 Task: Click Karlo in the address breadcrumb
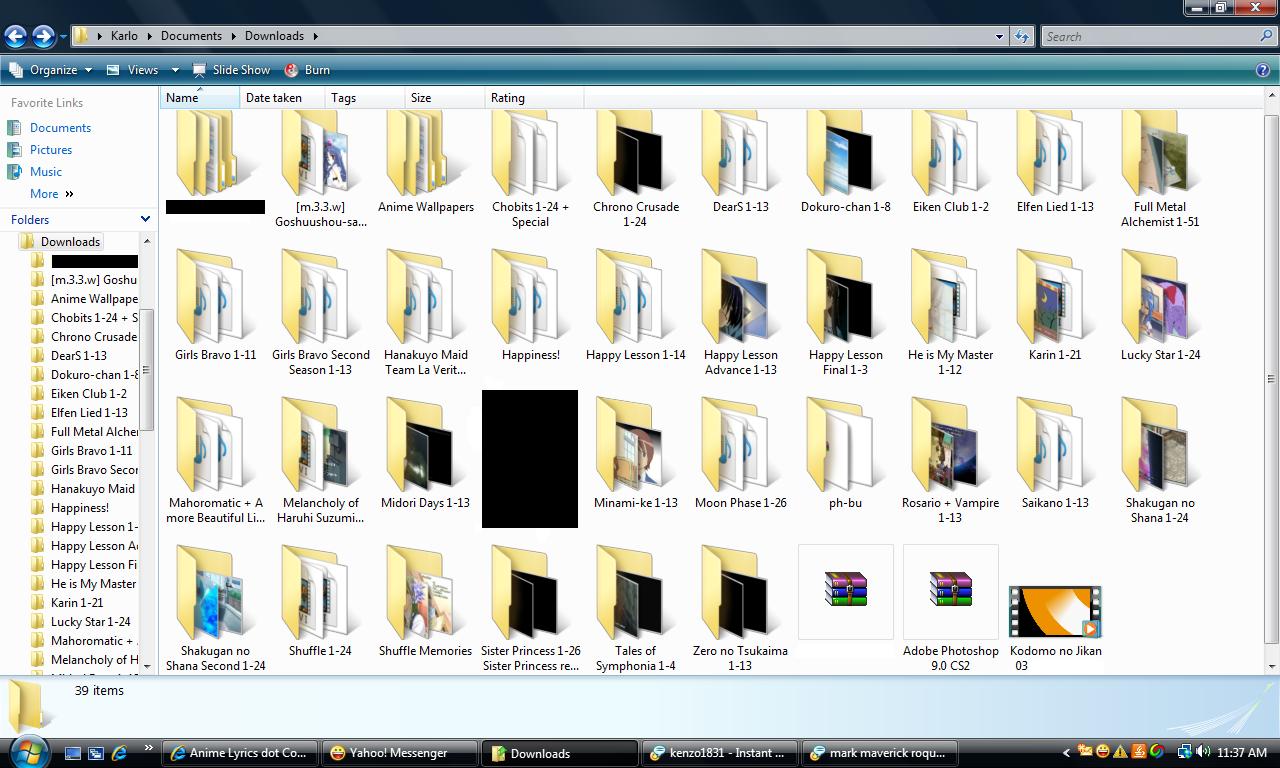[x=124, y=36]
